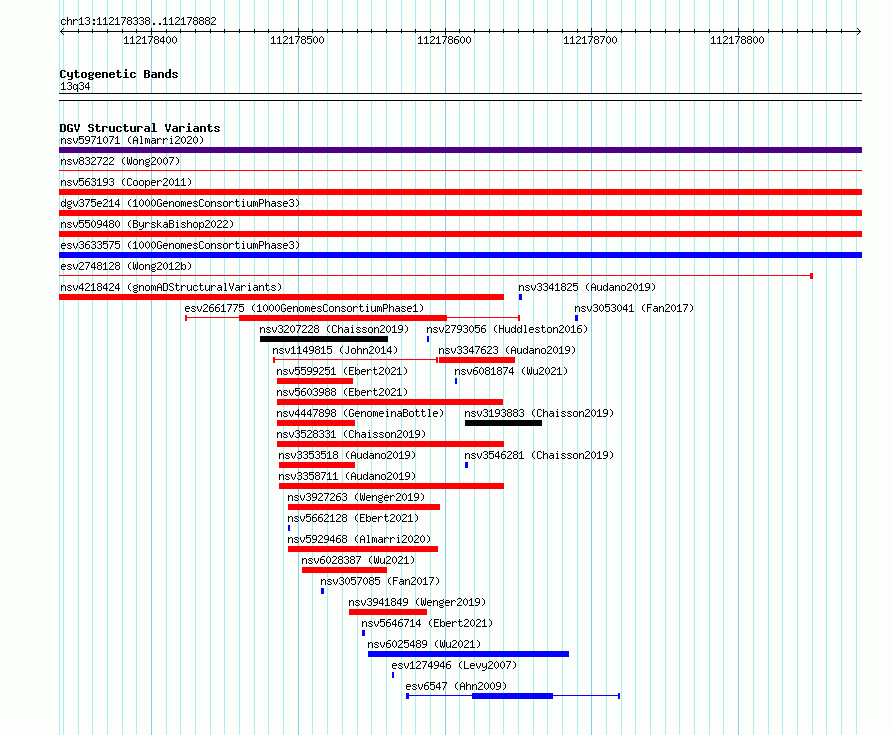Click esv2661775 (1000GenomesConsortiumPhase1) label

pyautogui.click(x=304, y=308)
